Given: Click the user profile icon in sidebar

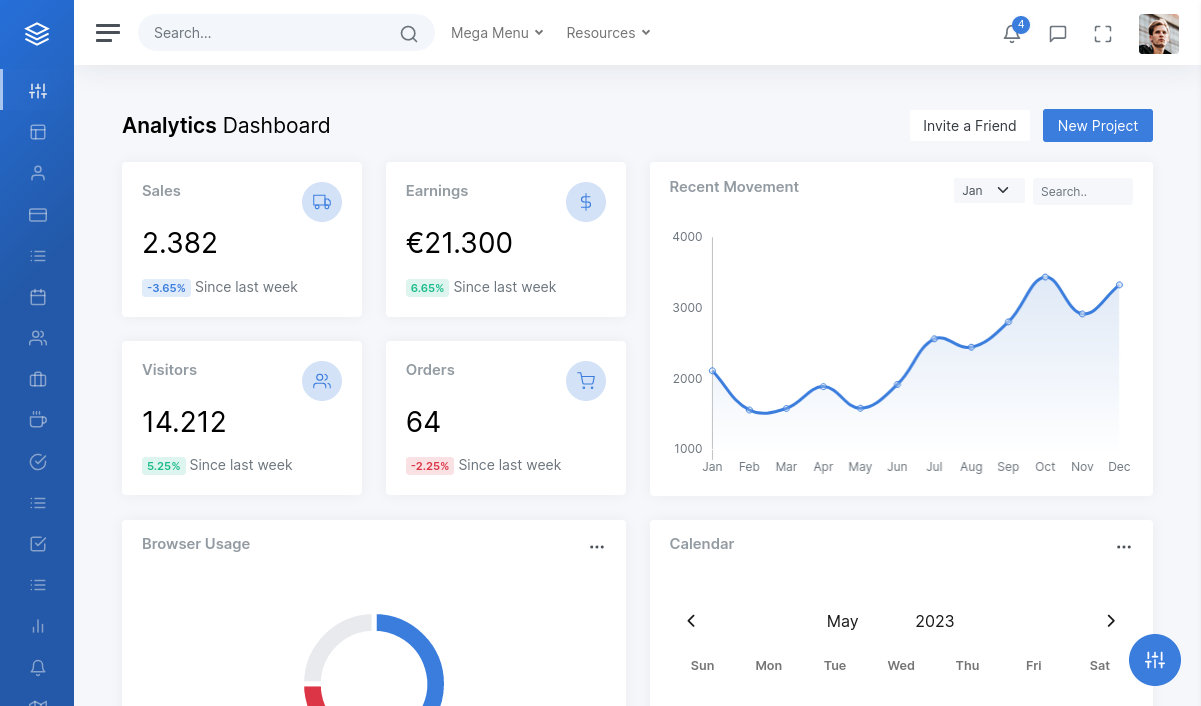Looking at the screenshot, I should point(38,173).
